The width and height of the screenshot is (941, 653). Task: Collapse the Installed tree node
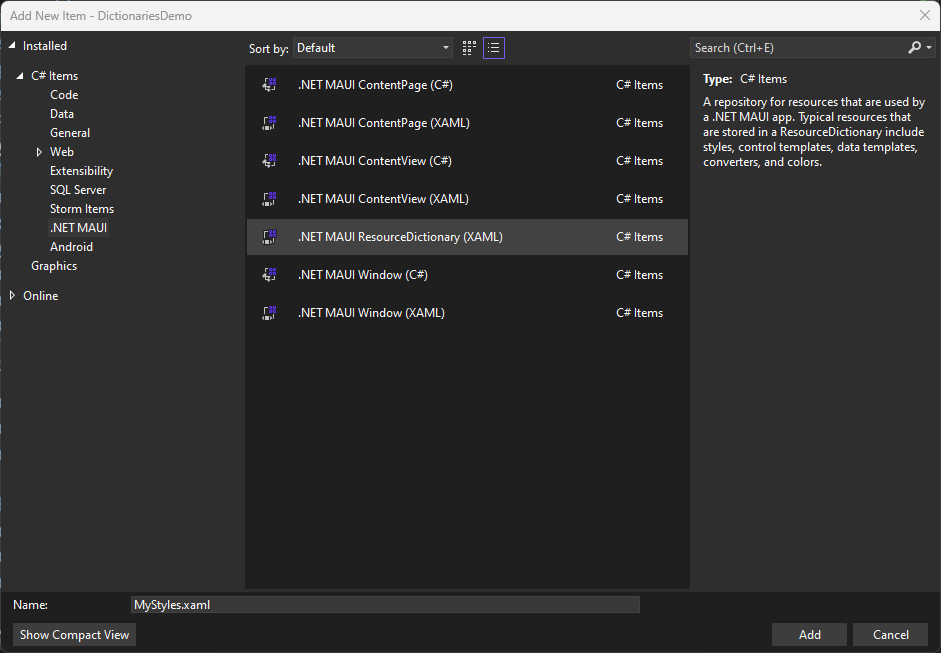(x=11, y=46)
